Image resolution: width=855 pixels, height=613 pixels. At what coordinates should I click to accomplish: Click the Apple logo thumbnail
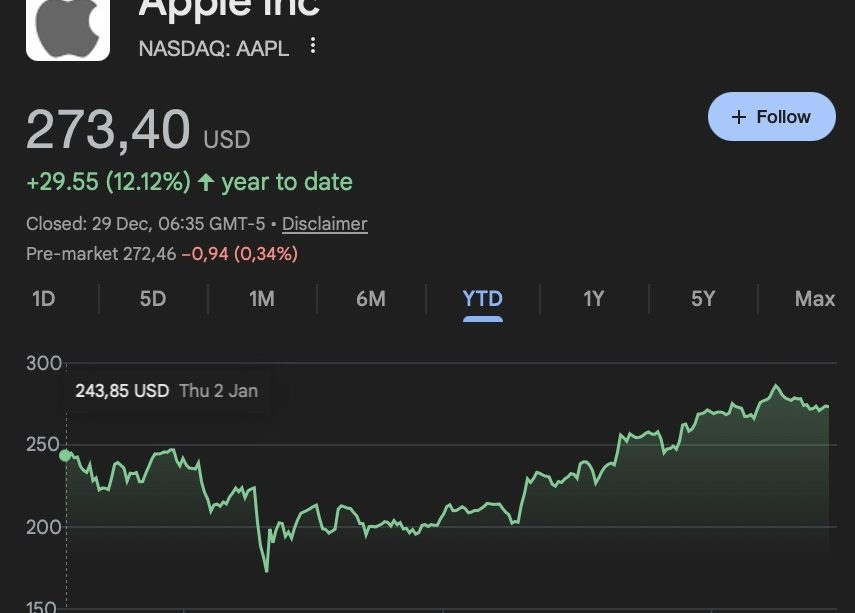click(68, 28)
